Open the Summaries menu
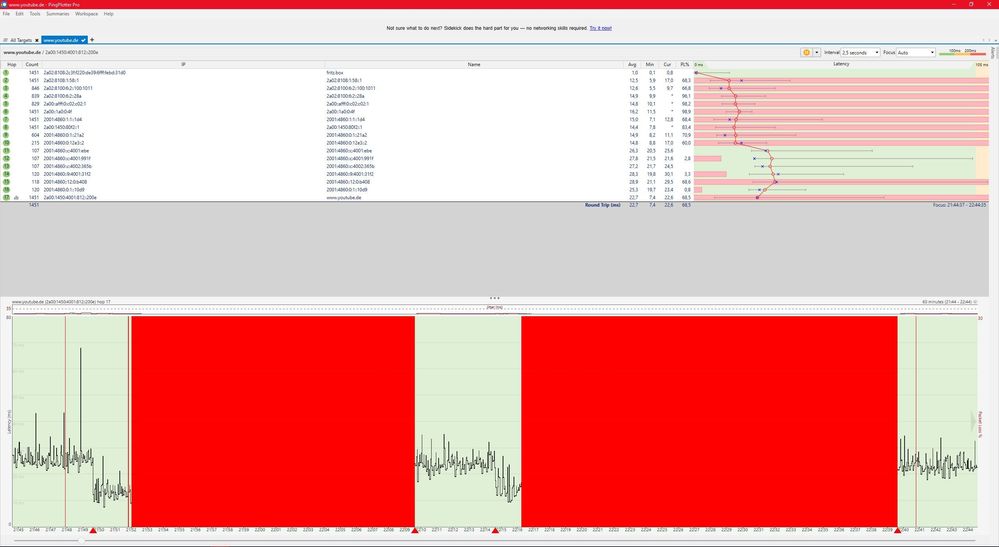 click(57, 13)
